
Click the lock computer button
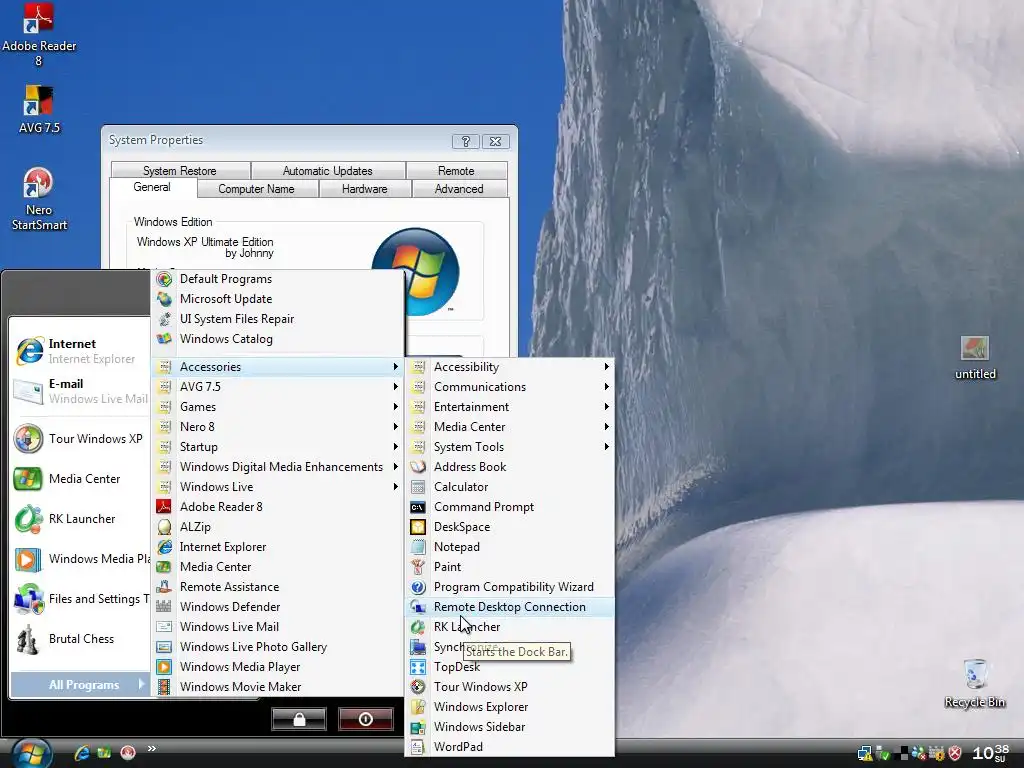(x=298, y=719)
